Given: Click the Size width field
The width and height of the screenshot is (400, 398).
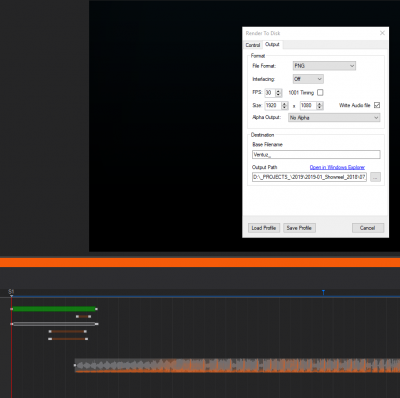Looking at the screenshot, I should (273, 106).
